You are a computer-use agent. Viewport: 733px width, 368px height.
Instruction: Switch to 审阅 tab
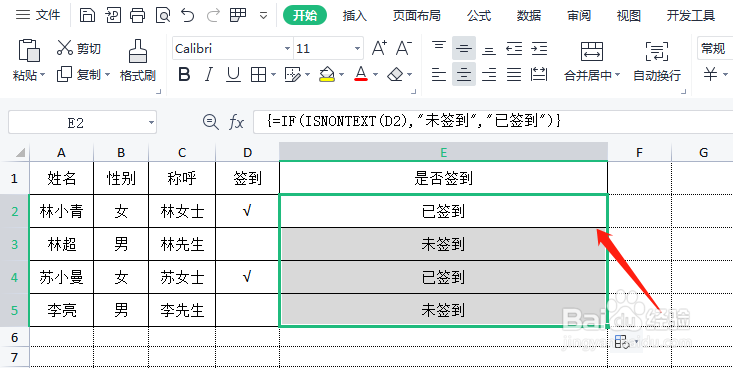[579, 15]
